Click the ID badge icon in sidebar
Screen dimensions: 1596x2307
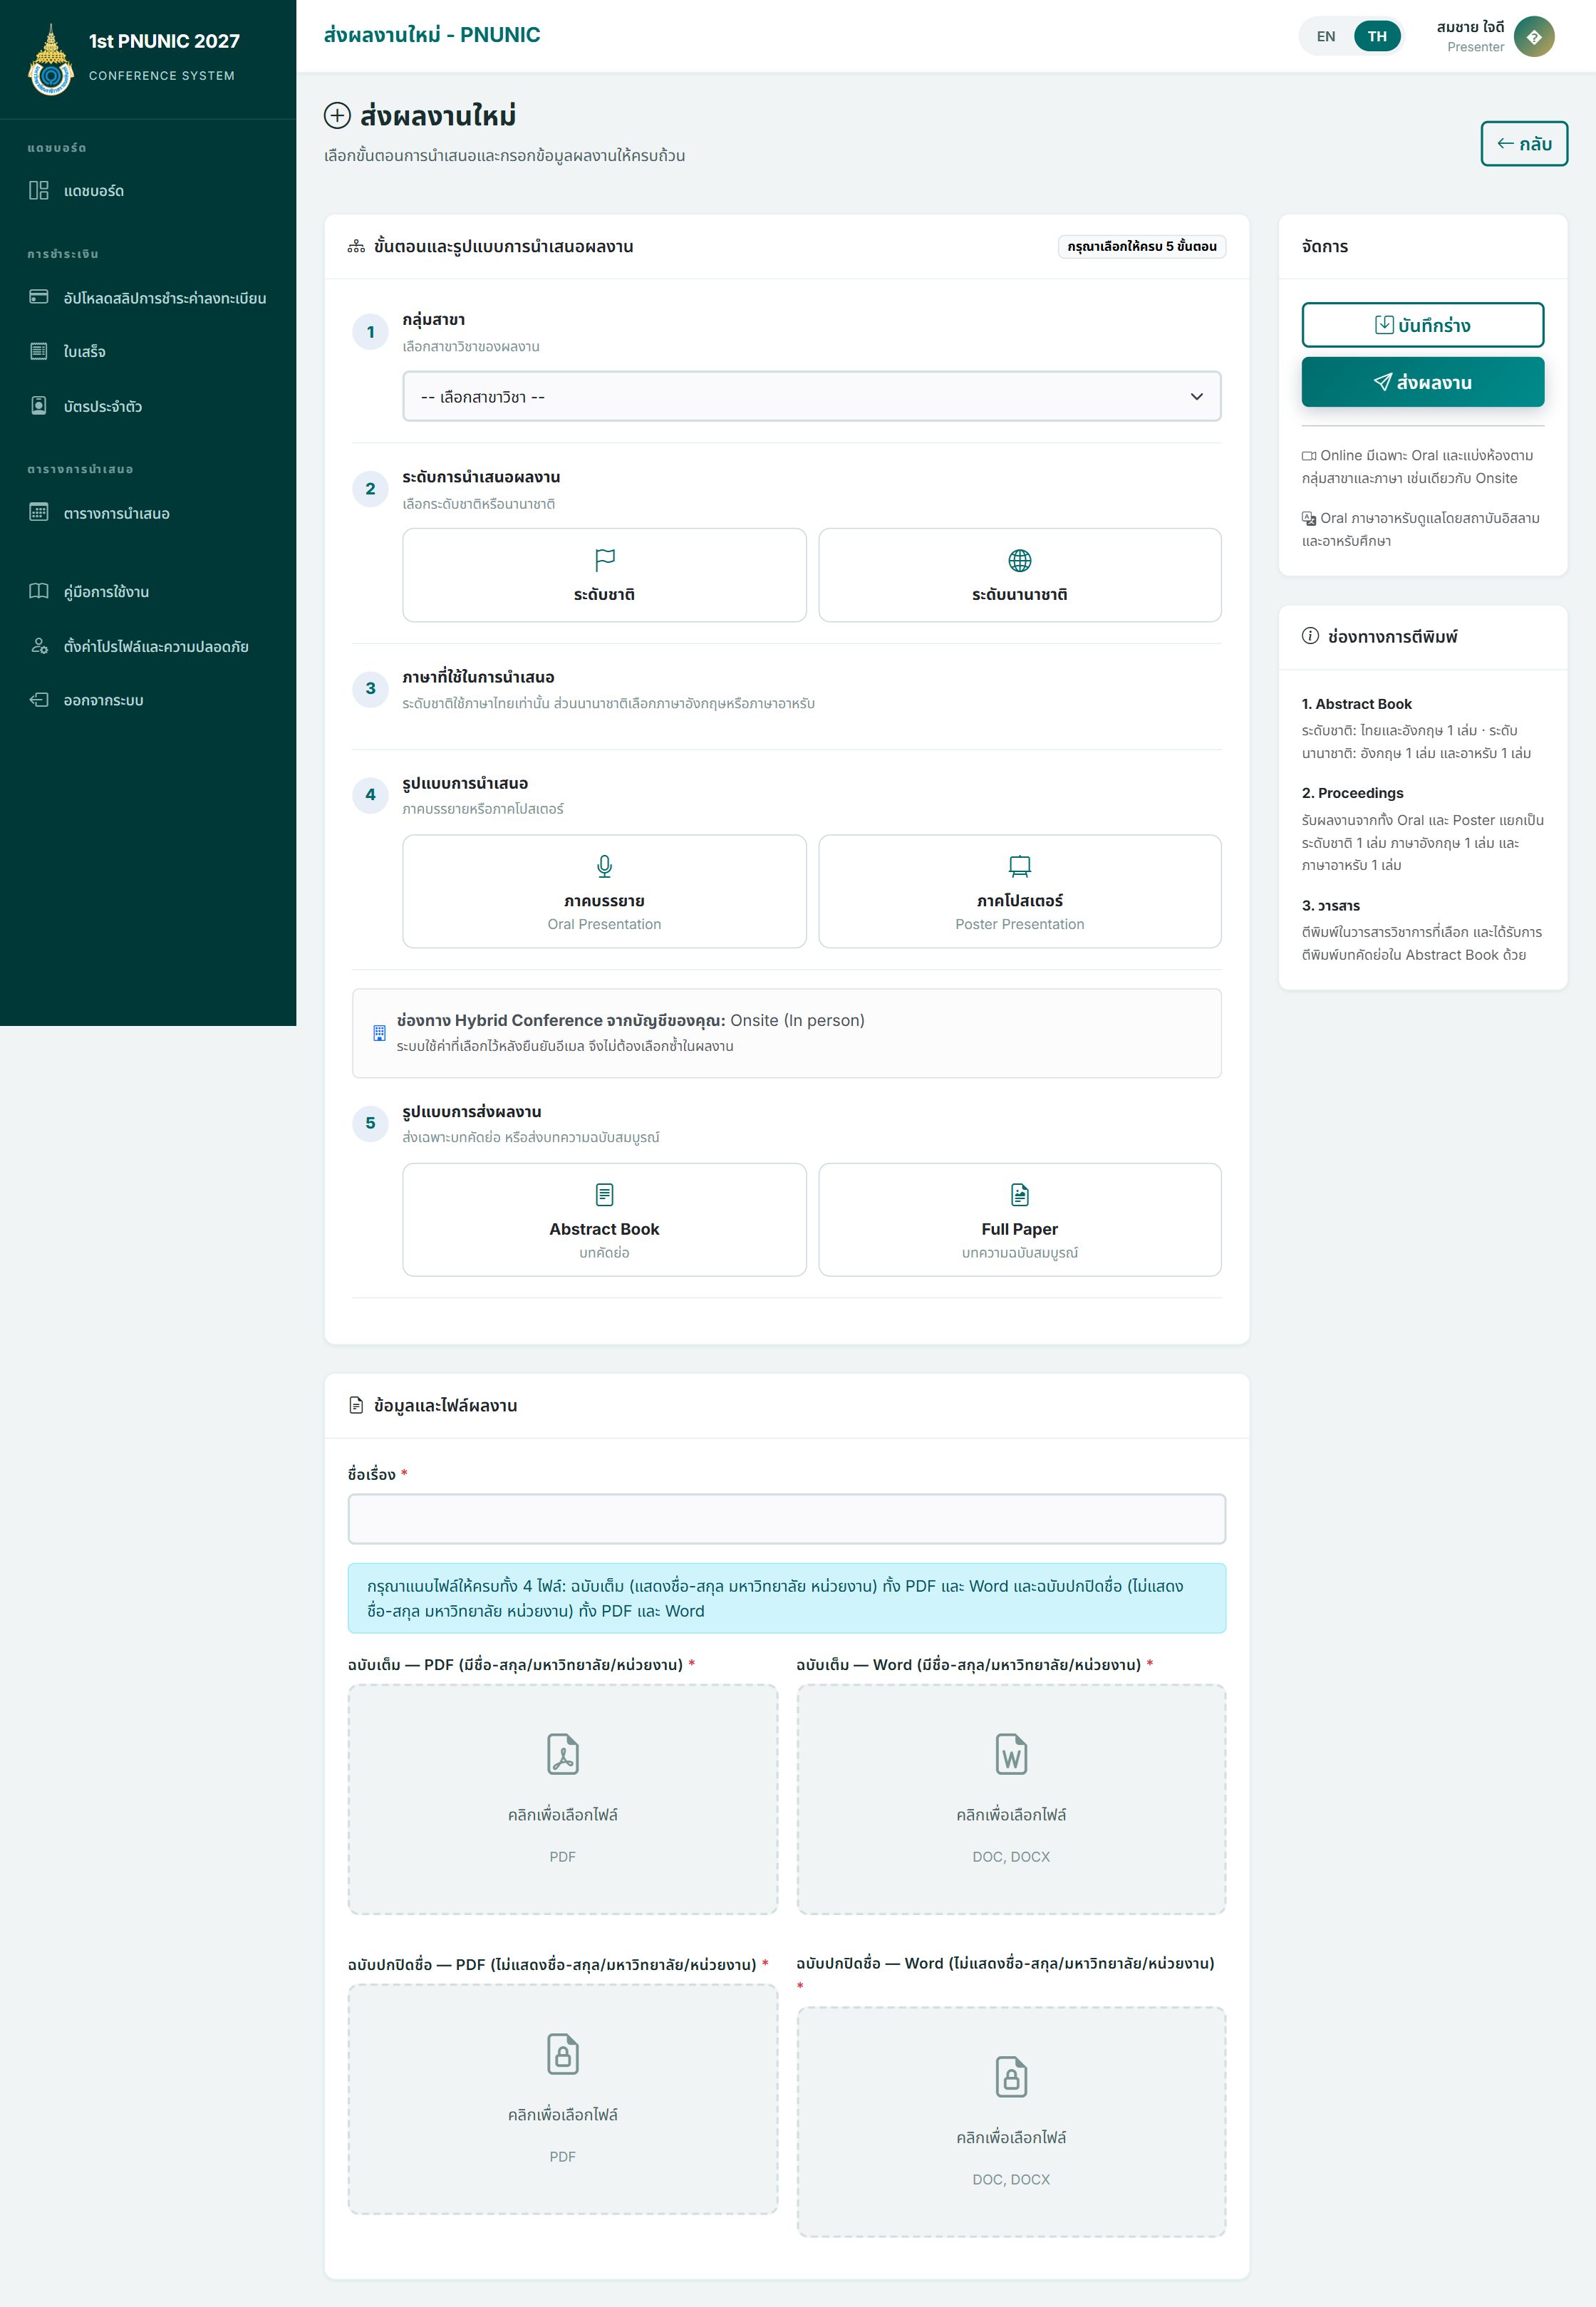coord(39,405)
